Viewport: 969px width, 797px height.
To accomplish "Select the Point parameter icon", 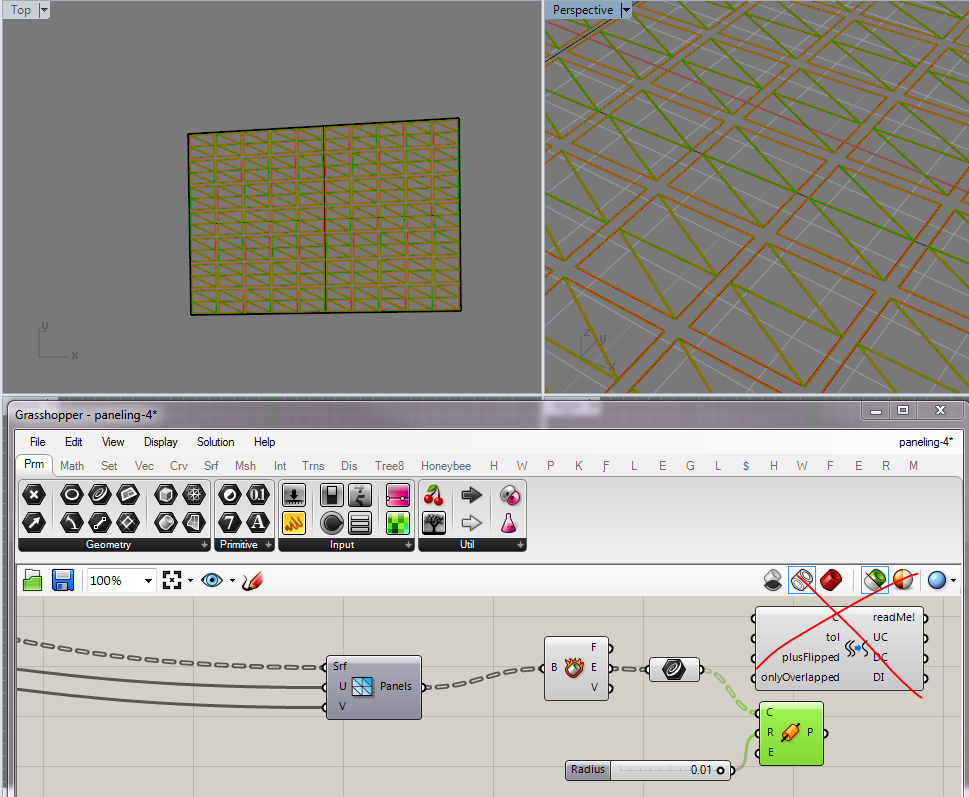I will 34,494.
